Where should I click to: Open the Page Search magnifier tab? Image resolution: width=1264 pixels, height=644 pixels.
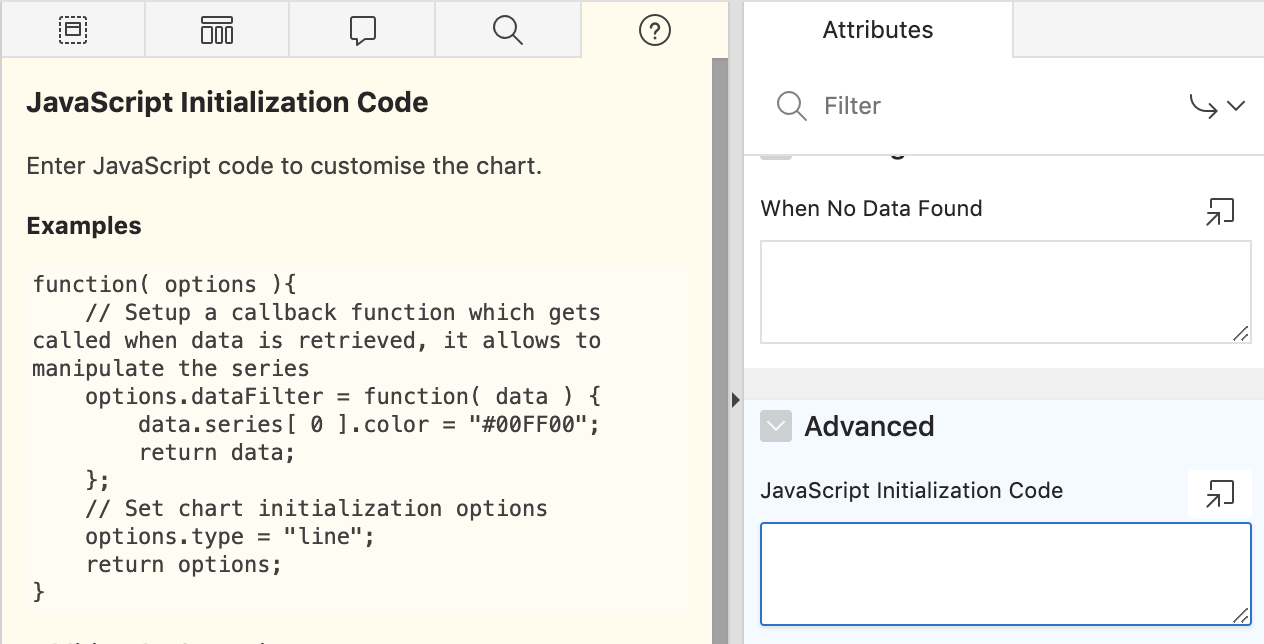508,30
